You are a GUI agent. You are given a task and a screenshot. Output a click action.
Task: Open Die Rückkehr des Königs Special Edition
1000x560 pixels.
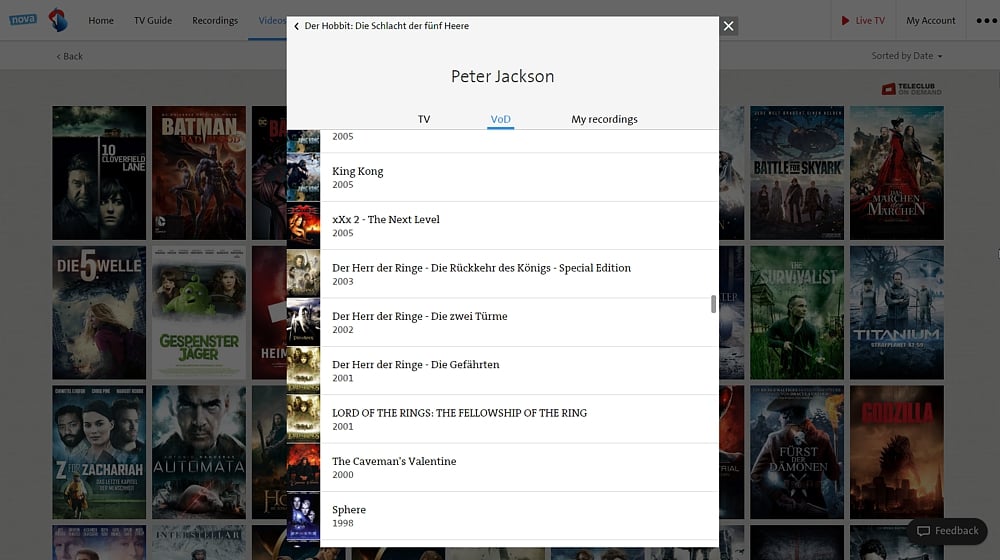(x=503, y=274)
